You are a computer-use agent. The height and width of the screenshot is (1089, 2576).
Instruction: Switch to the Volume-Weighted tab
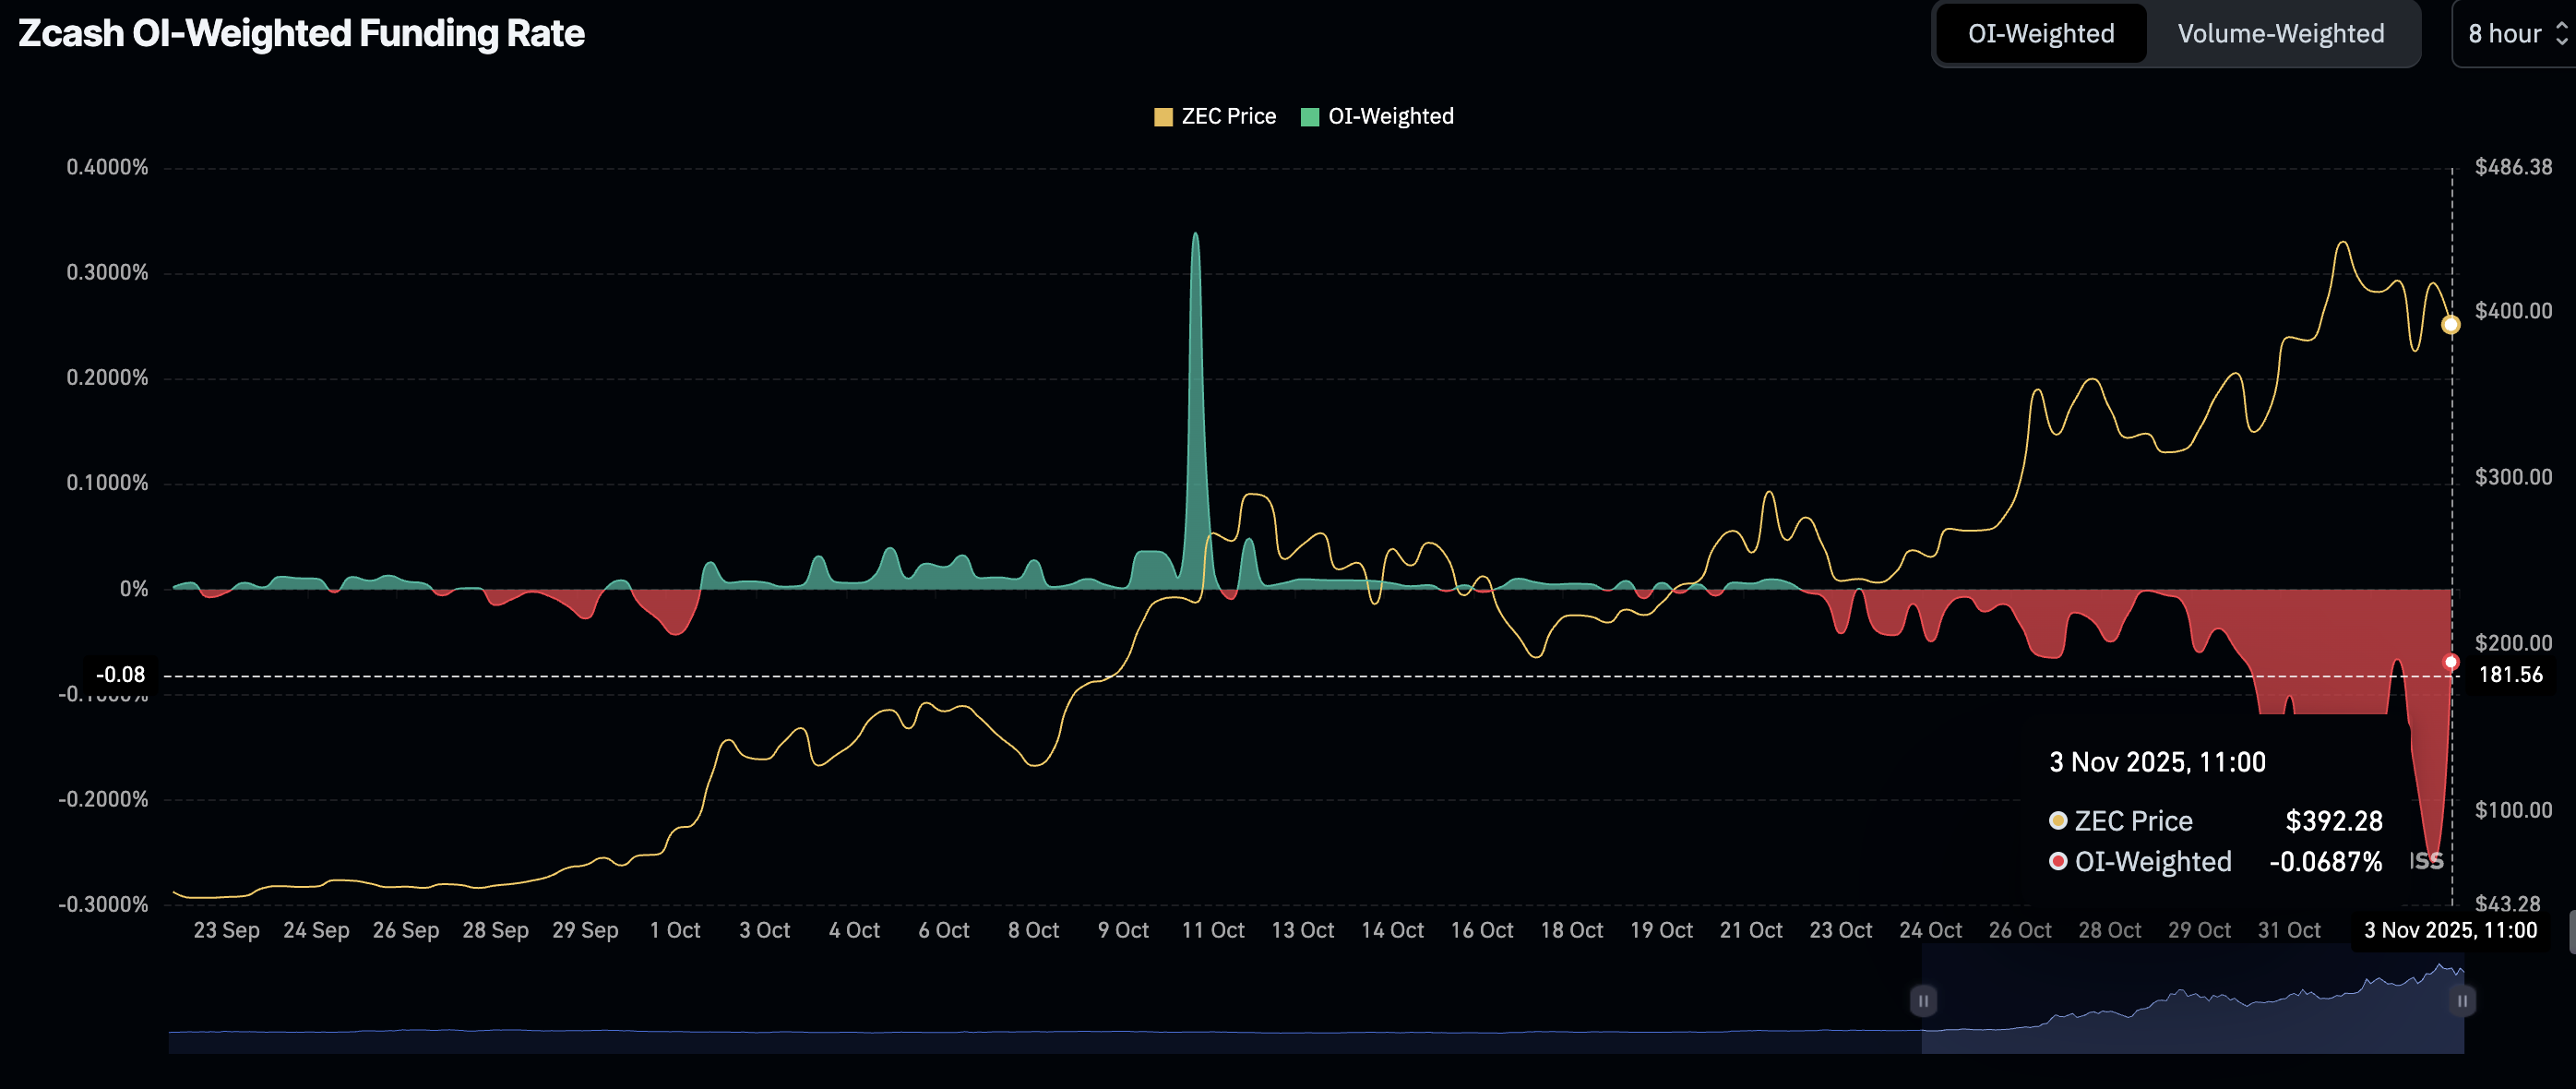(2280, 34)
